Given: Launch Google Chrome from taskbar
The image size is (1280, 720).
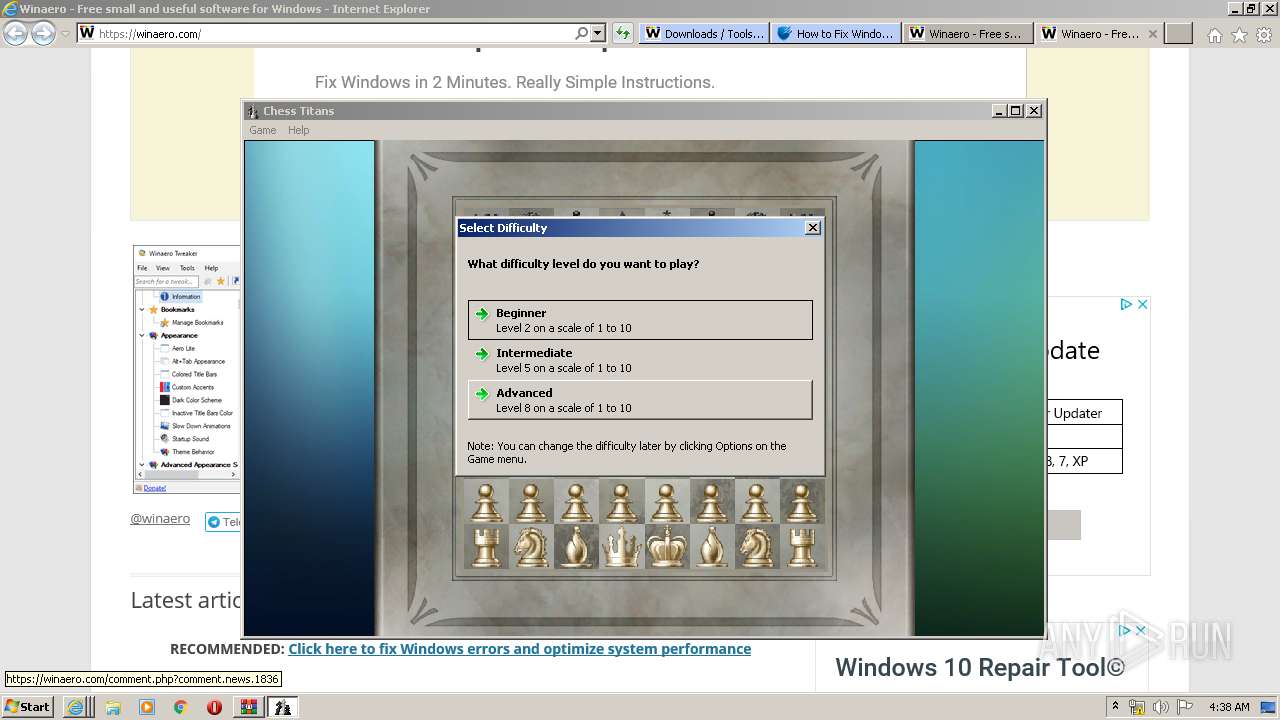Looking at the screenshot, I should pyautogui.click(x=181, y=707).
